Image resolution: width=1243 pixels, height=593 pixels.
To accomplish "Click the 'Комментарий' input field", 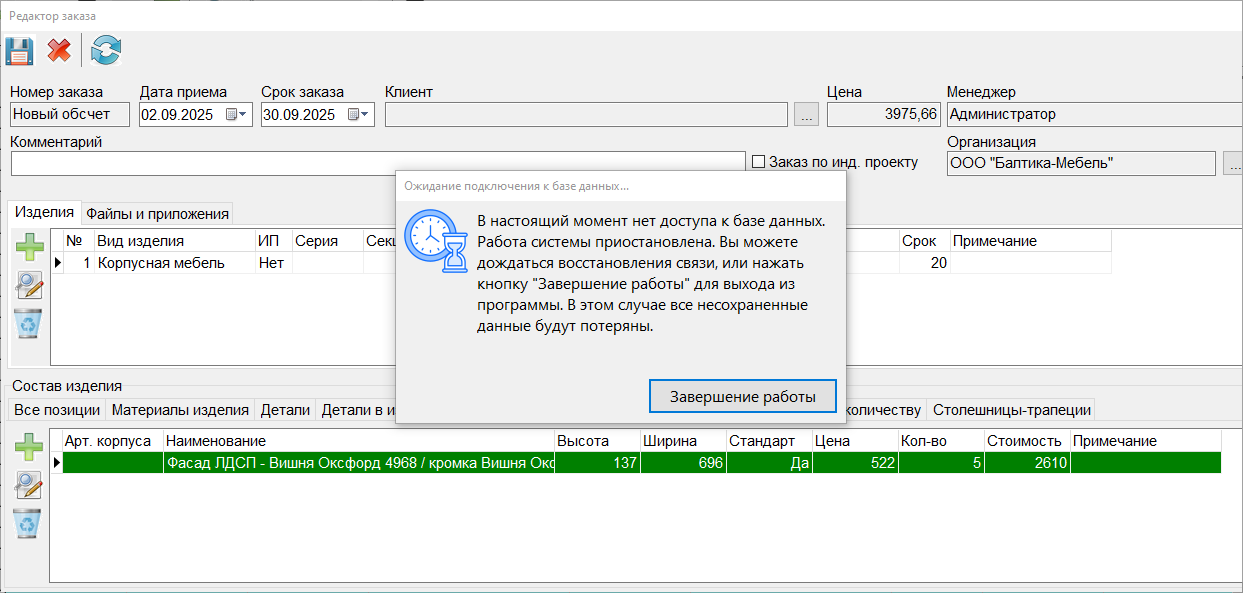I will tap(378, 163).
